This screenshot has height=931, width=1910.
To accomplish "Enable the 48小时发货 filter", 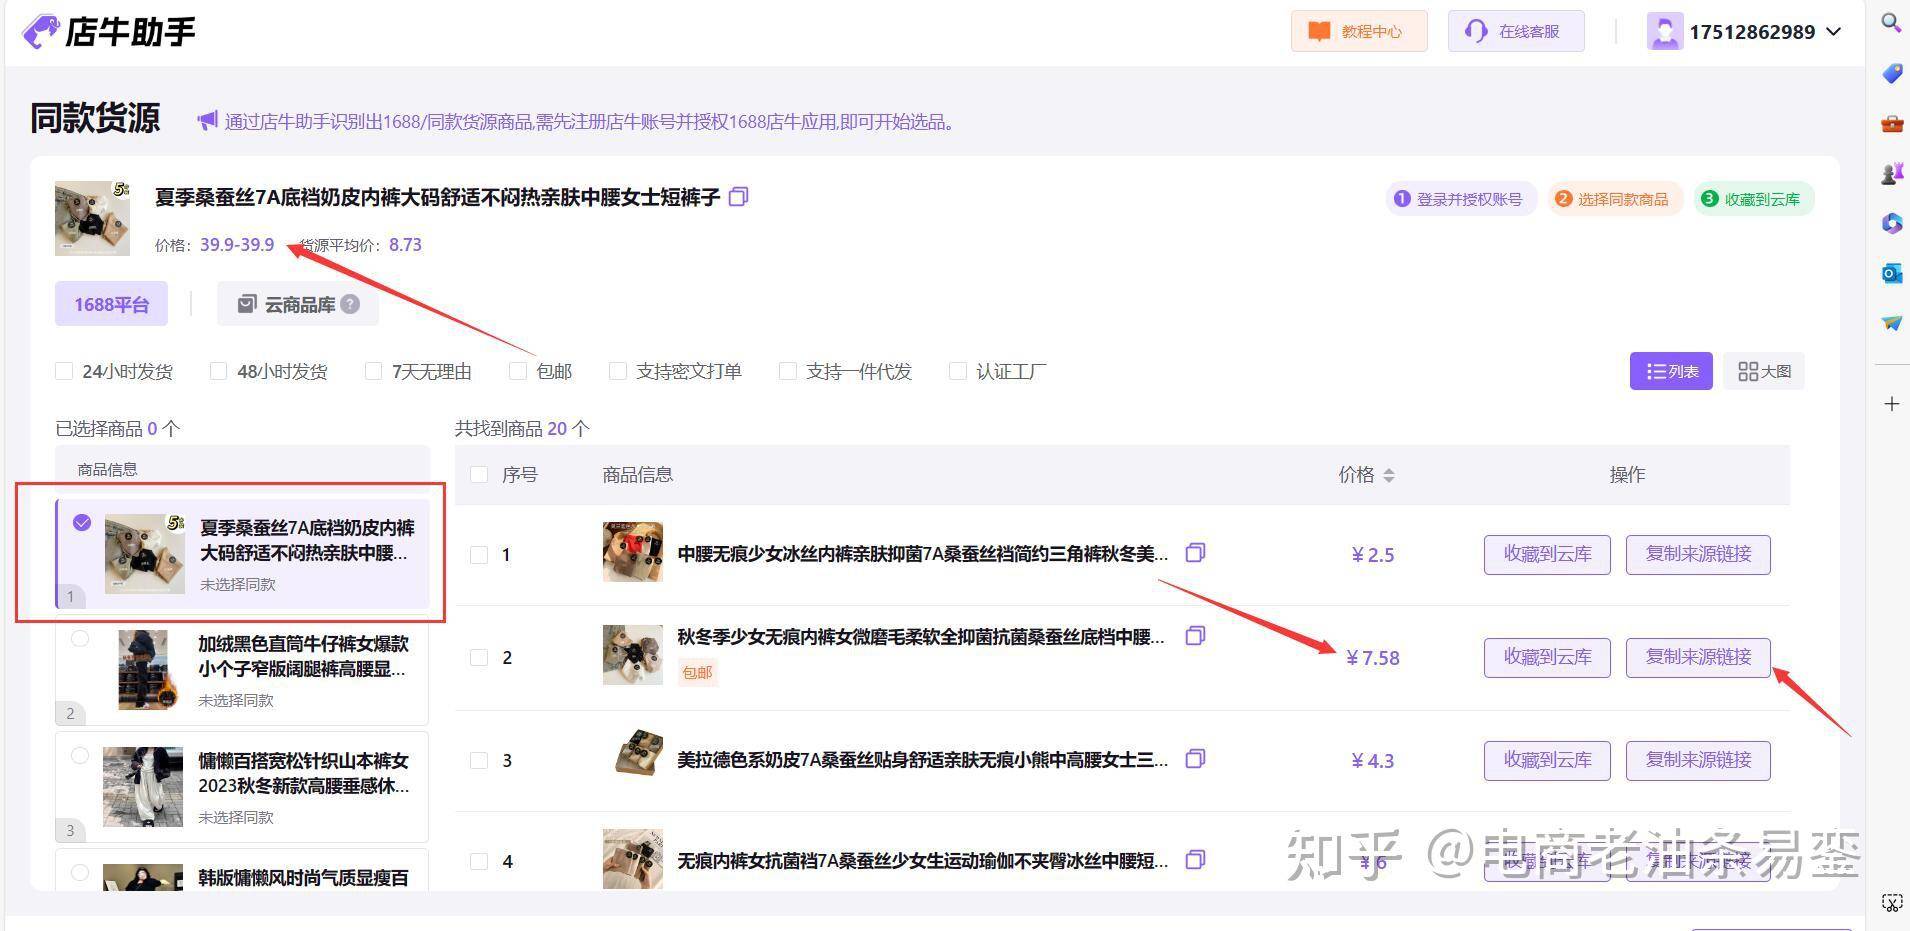I will click(218, 371).
